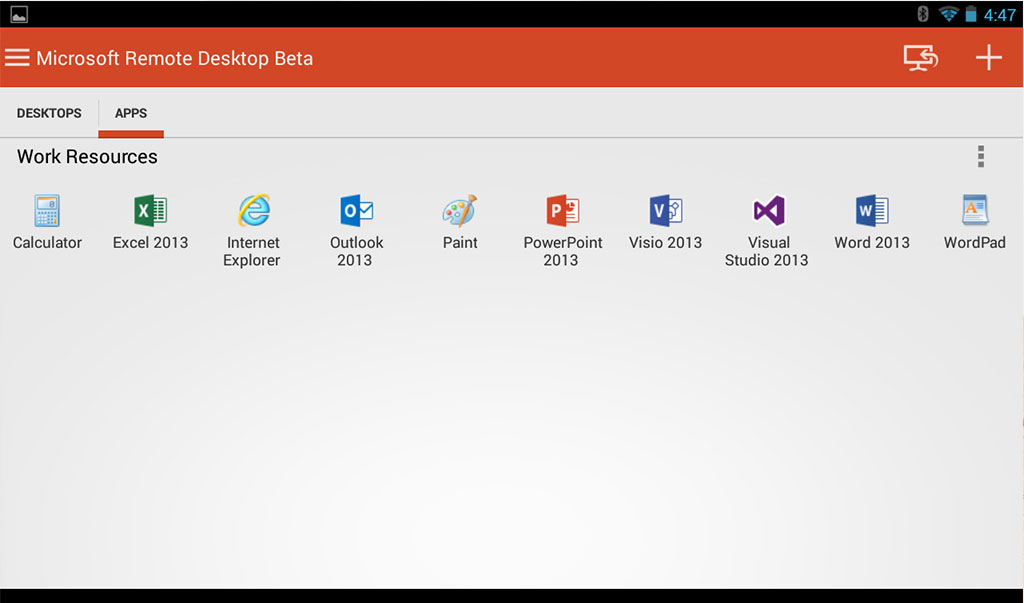
Task: Tap the picture notification icon
Action: (19, 14)
